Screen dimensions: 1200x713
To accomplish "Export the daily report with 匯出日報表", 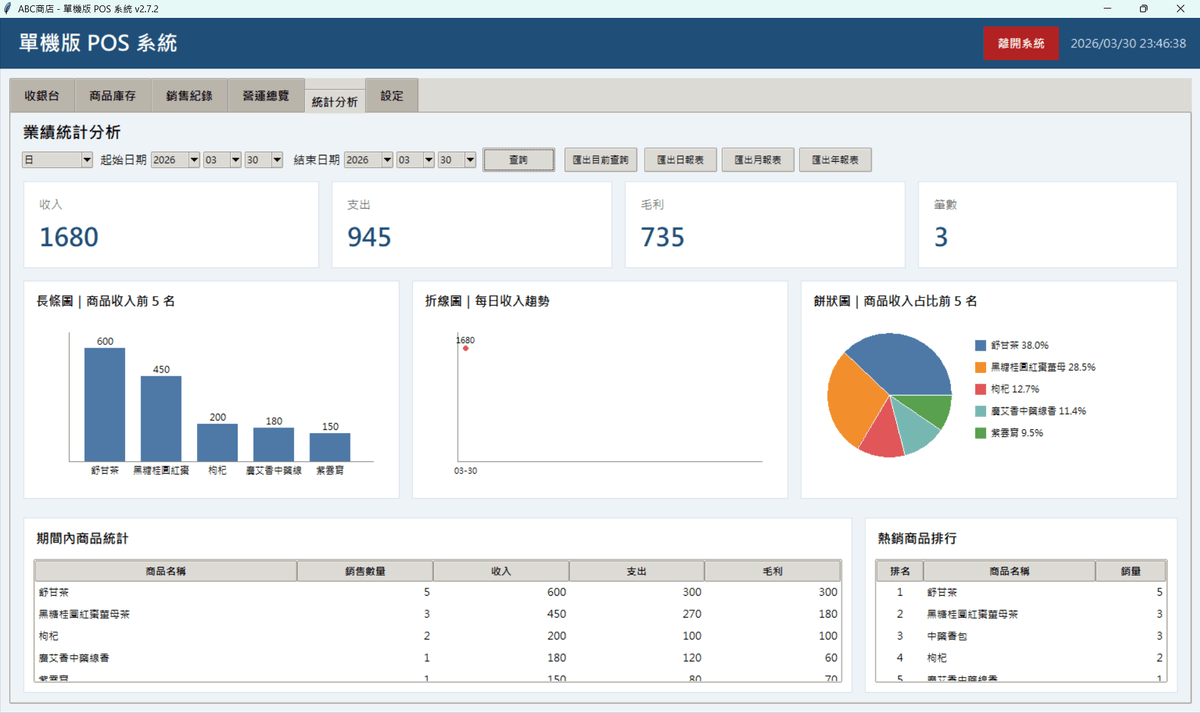I will [679, 160].
